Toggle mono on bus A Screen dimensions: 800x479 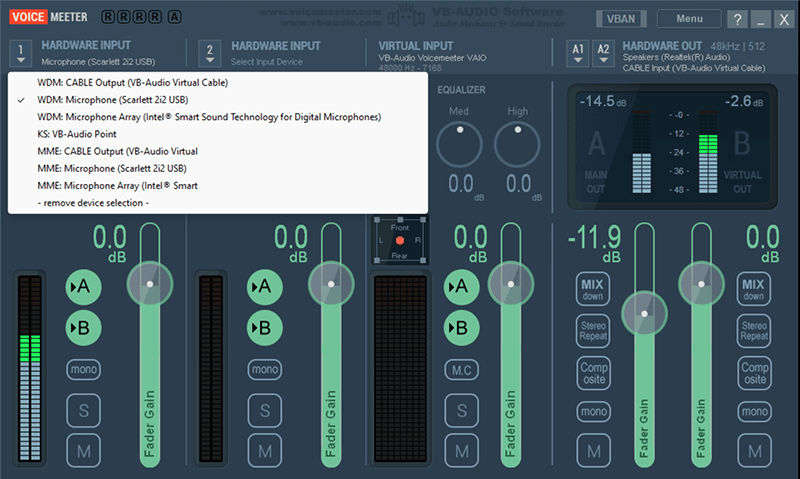click(x=593, y=411)
